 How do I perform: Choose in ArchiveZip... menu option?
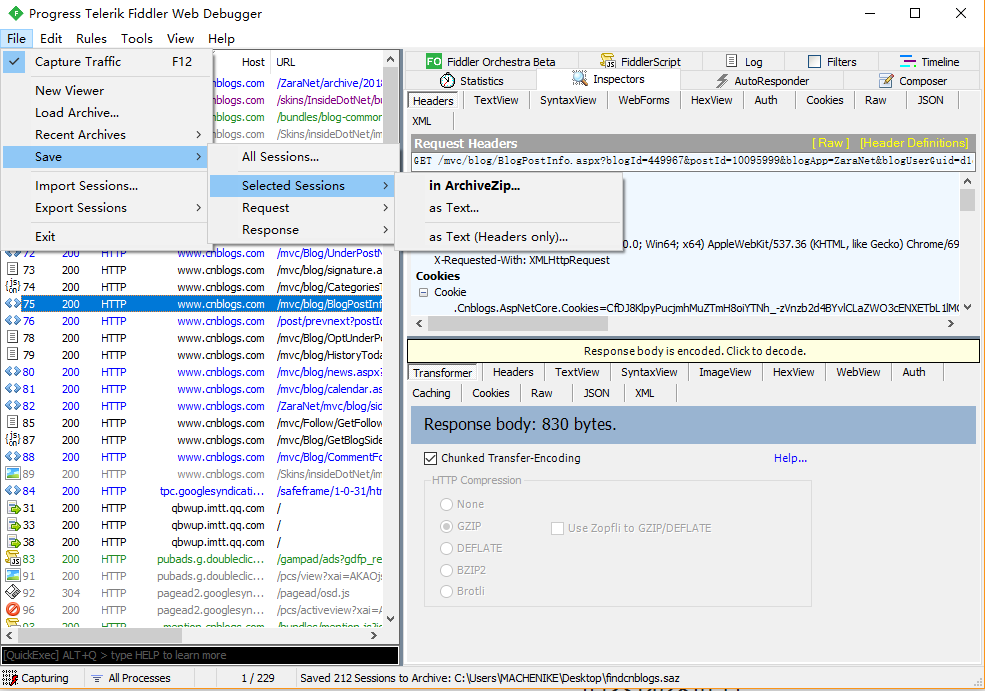tap(509, 185)
